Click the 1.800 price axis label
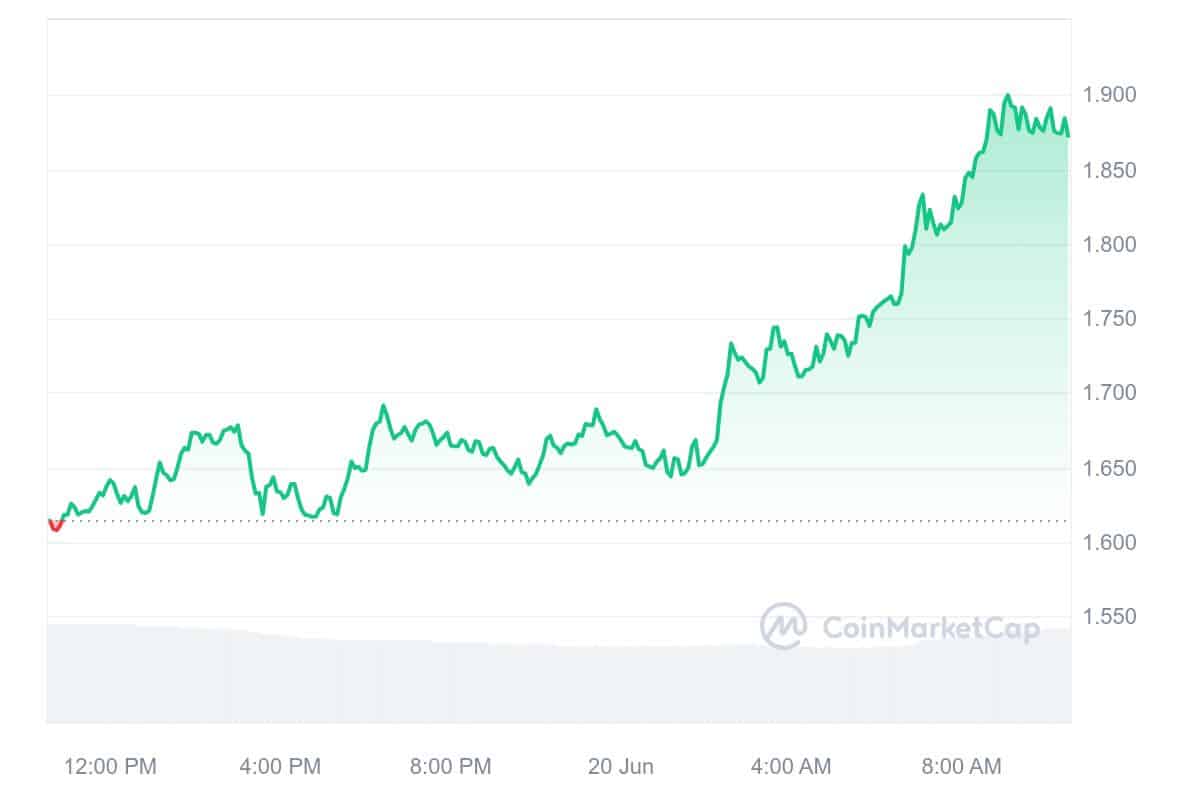1200x800 pixels. pos(1112,245)
